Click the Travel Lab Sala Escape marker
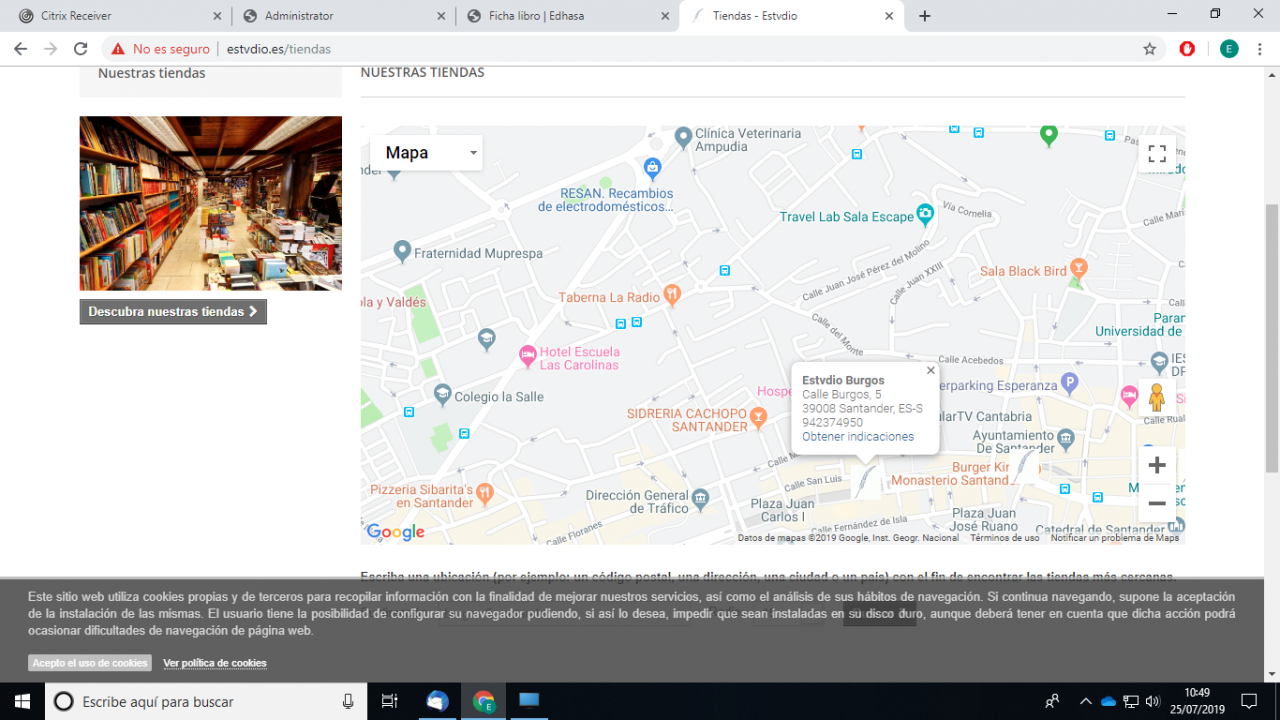The height and width of the screenshot is (720, 1280). 926,215
